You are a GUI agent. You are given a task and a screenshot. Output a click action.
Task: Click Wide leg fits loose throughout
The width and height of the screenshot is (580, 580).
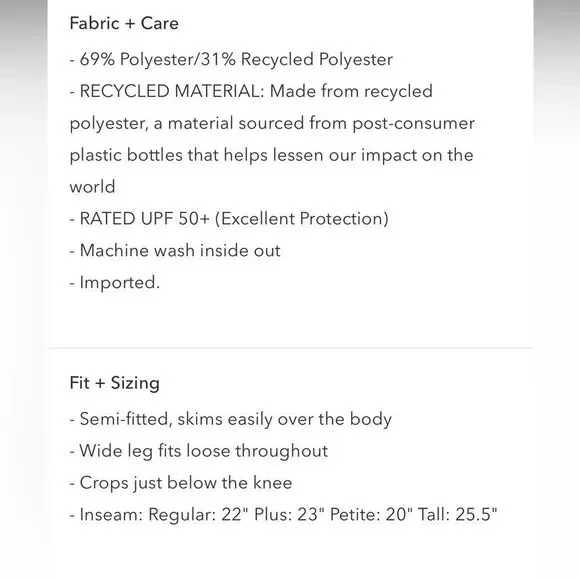(x=199, y=451)
